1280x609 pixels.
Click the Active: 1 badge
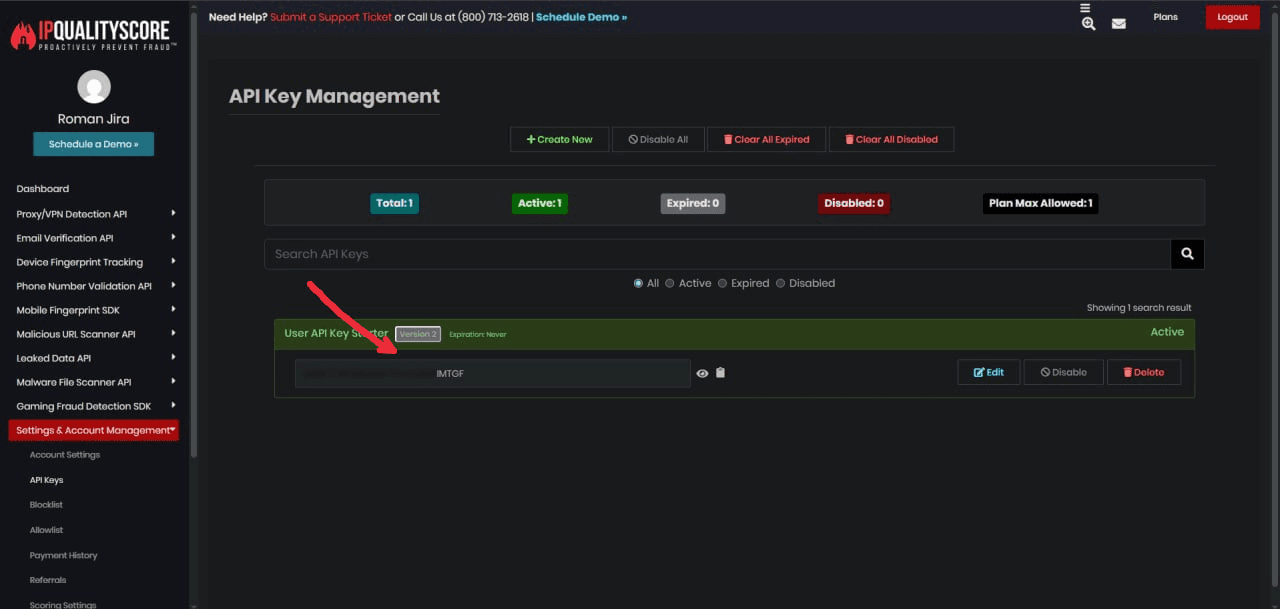coord(539,203)
